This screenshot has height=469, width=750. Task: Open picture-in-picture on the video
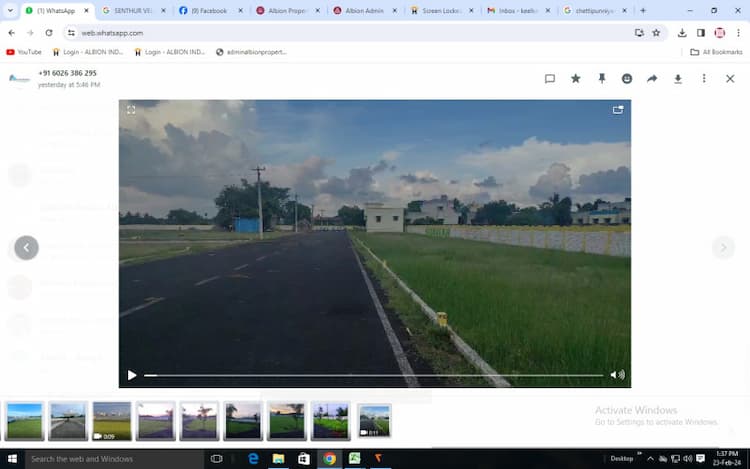tap(618, 110)
